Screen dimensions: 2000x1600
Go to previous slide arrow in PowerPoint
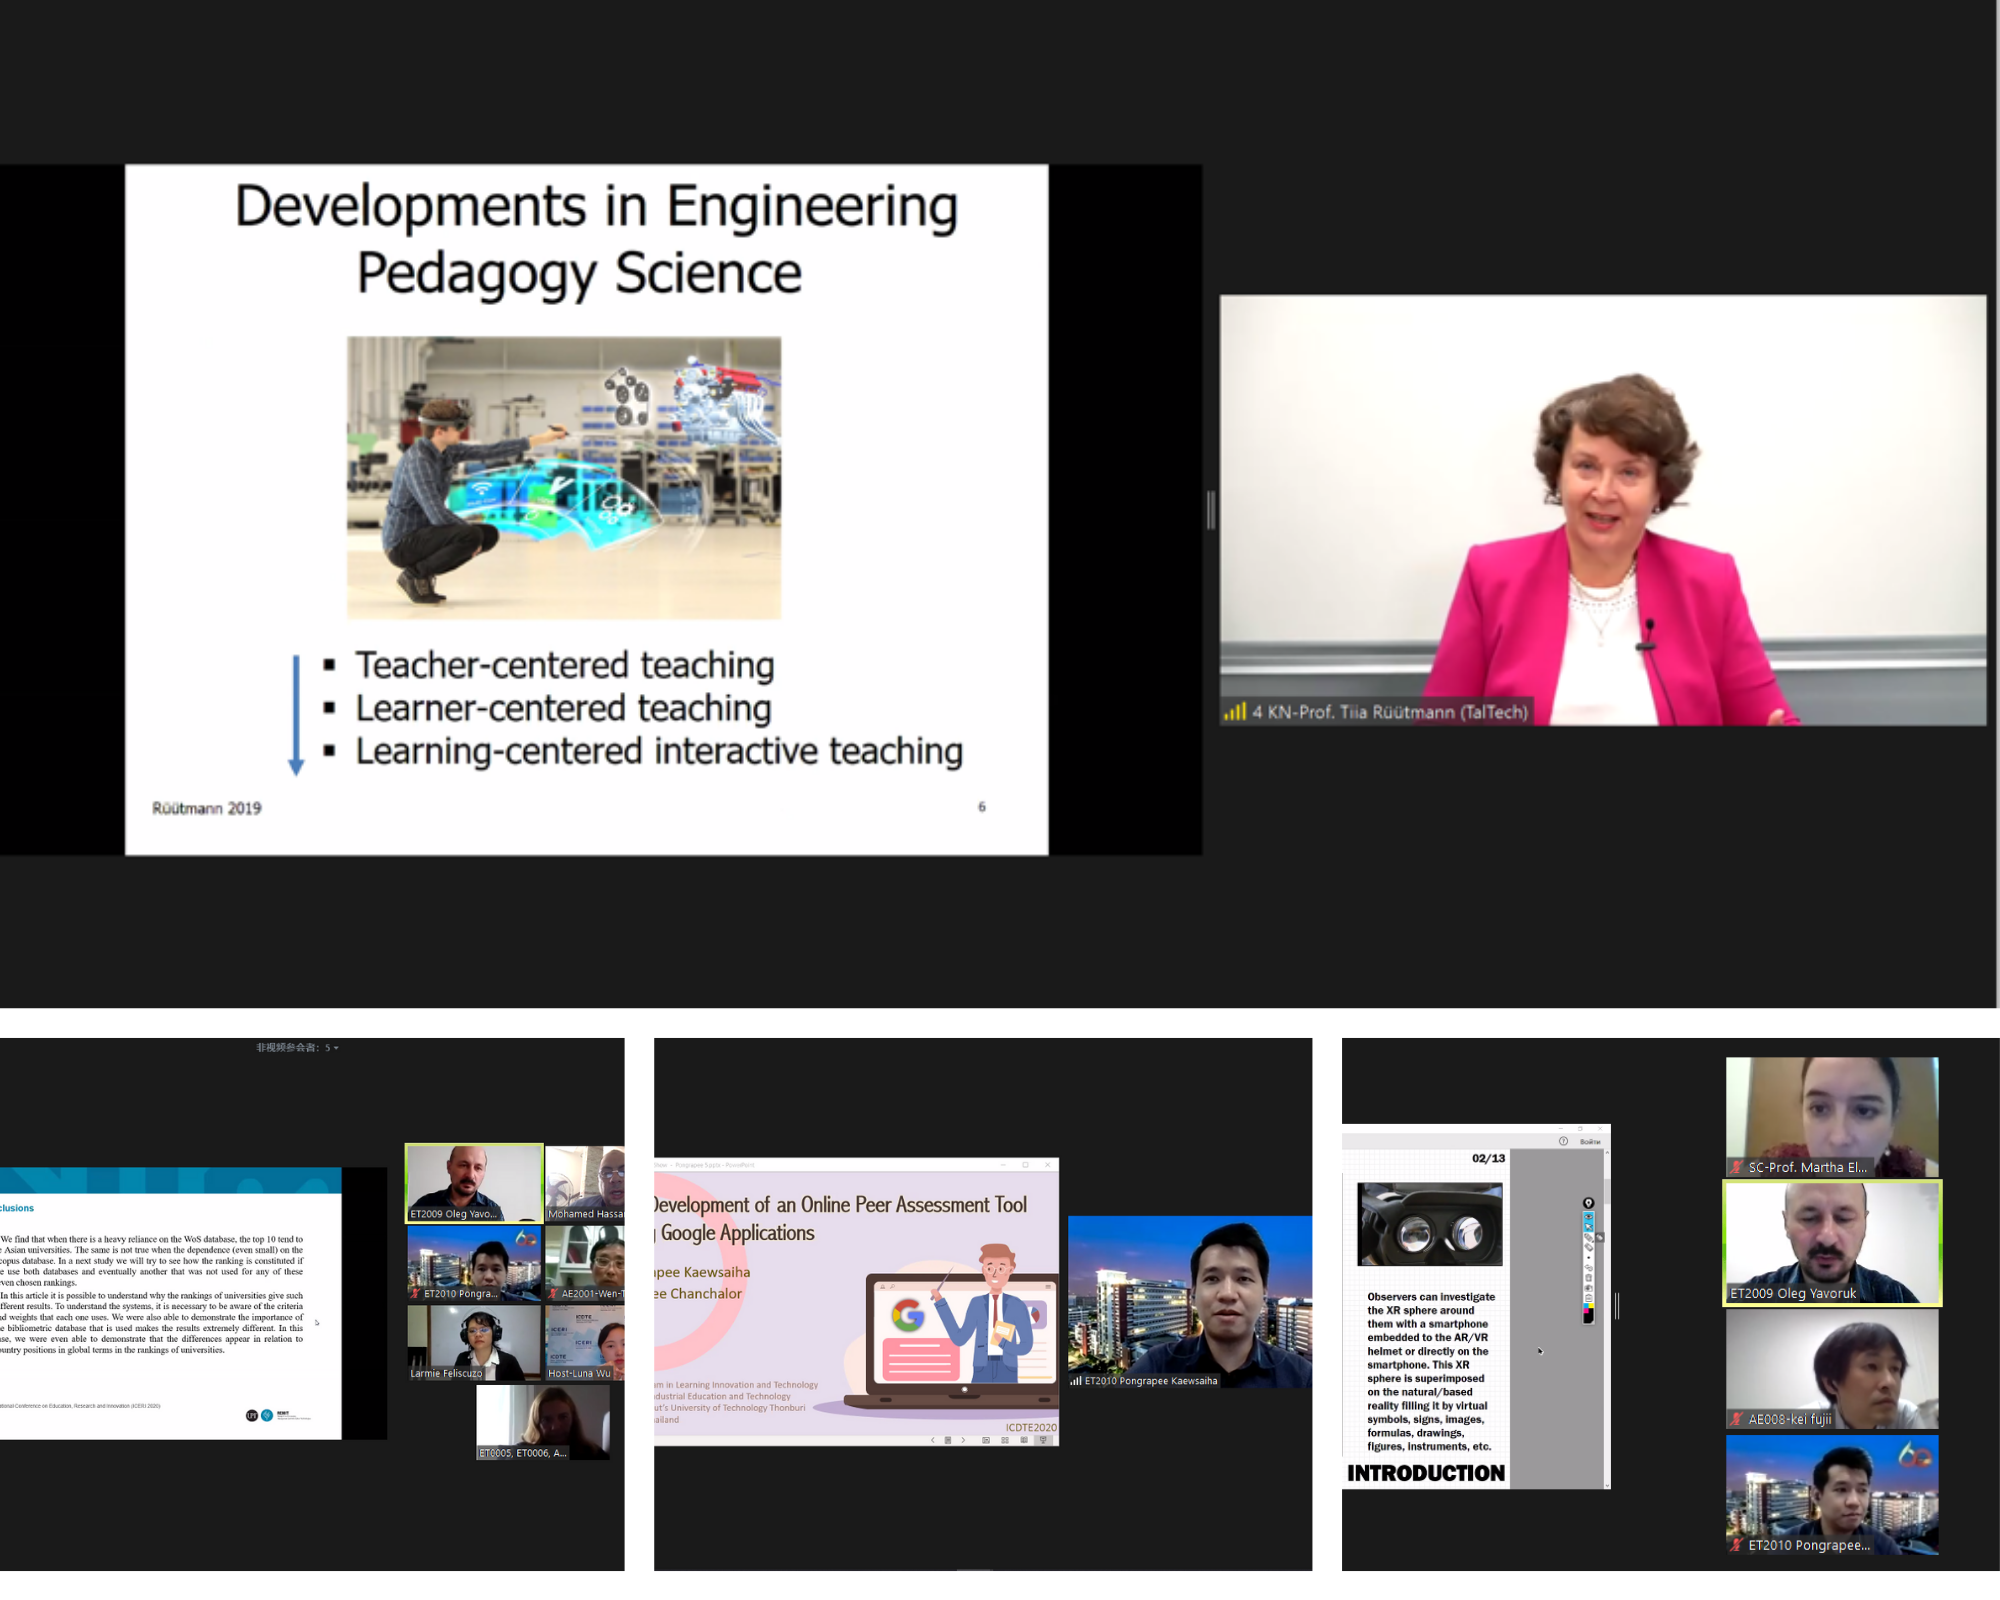933,1440
